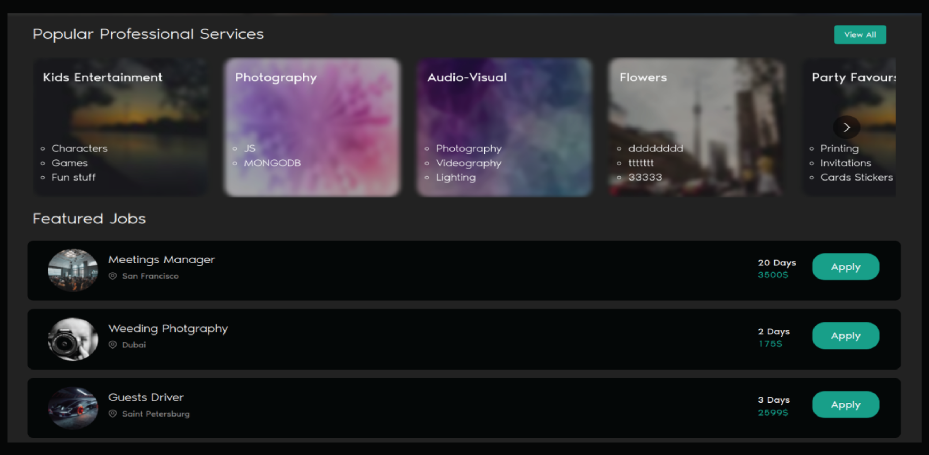Click the 2 Days duration label

774,332
